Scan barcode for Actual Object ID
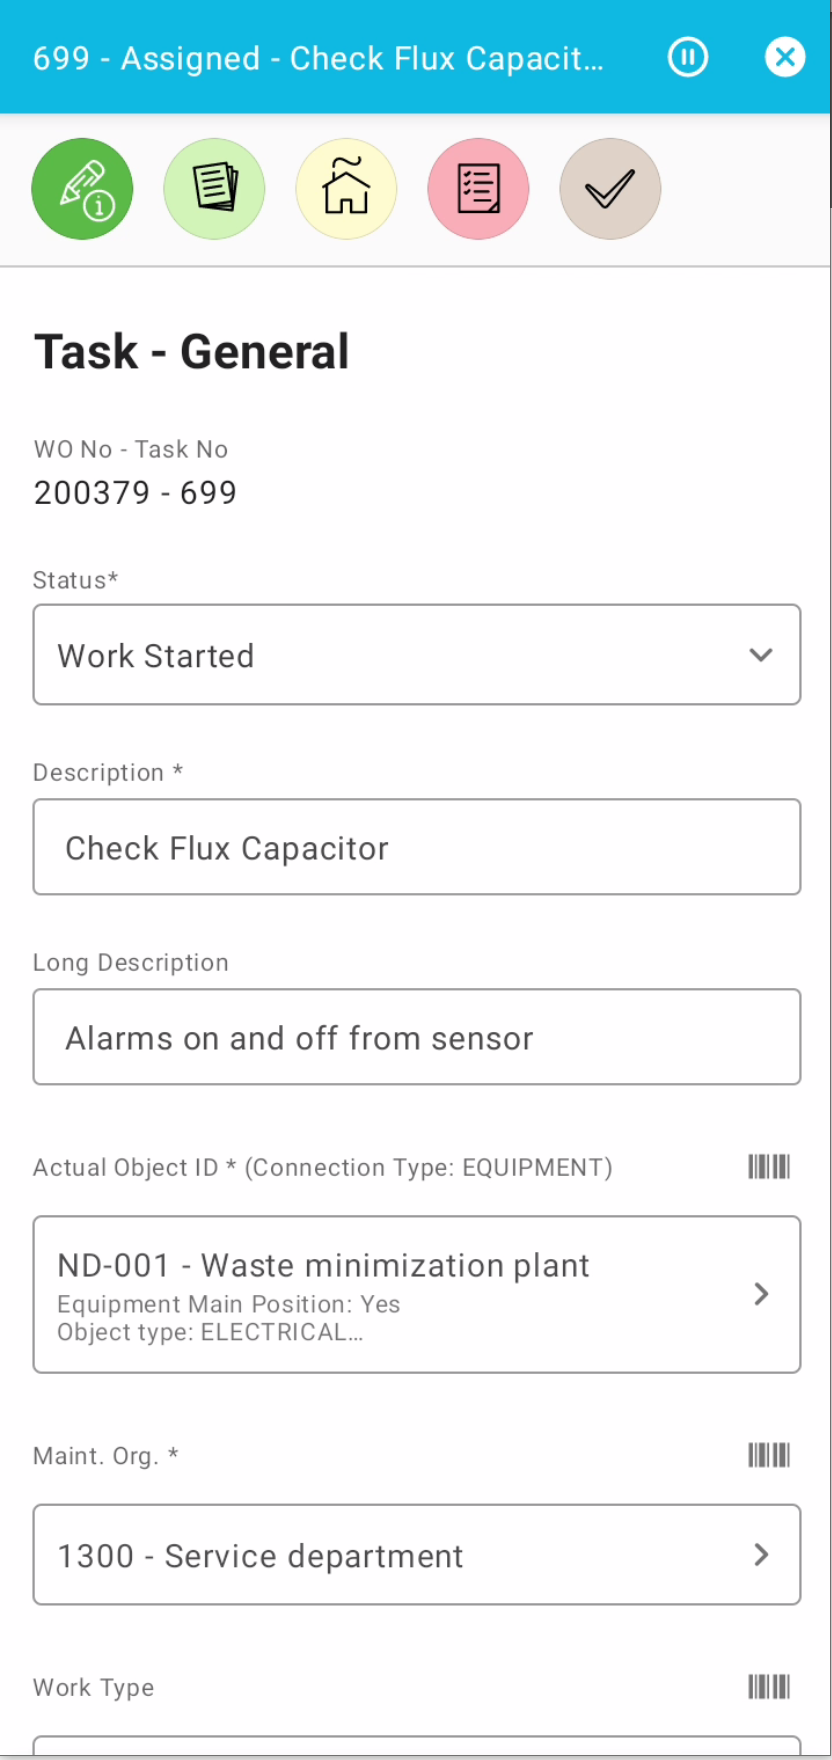The image size is (832, 1760). pyautogui.click(x=769, y=1166)
